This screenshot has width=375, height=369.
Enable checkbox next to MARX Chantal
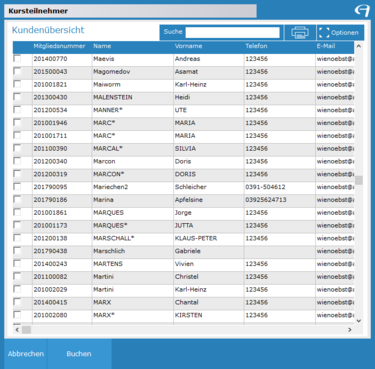17,302
